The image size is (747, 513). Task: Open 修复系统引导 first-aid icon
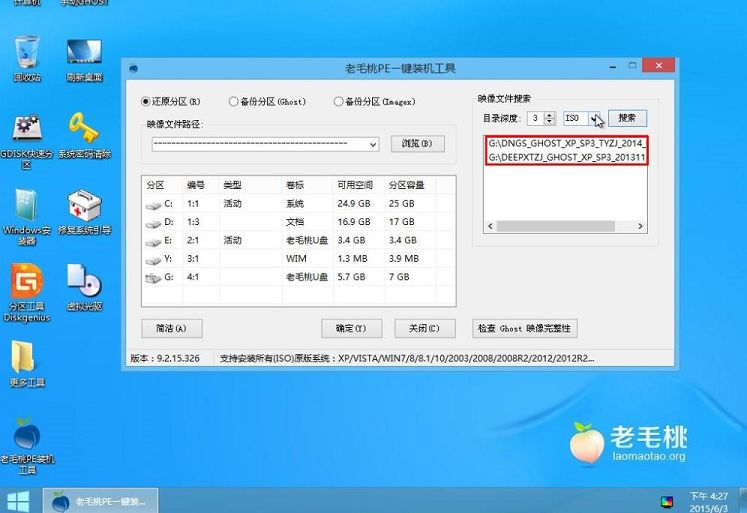point(84,212)
